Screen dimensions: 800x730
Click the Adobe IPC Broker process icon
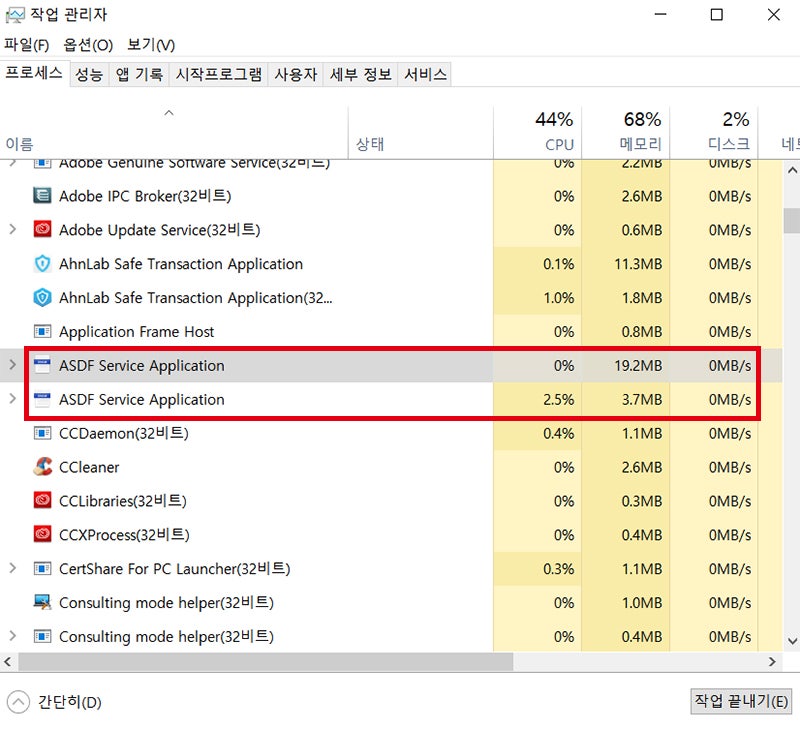[x=42, y=195]
